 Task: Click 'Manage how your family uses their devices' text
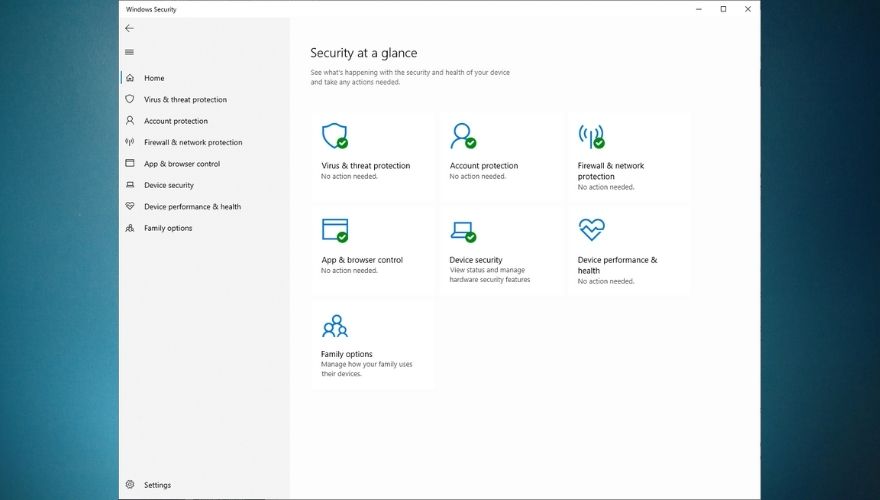pos(366,369)
